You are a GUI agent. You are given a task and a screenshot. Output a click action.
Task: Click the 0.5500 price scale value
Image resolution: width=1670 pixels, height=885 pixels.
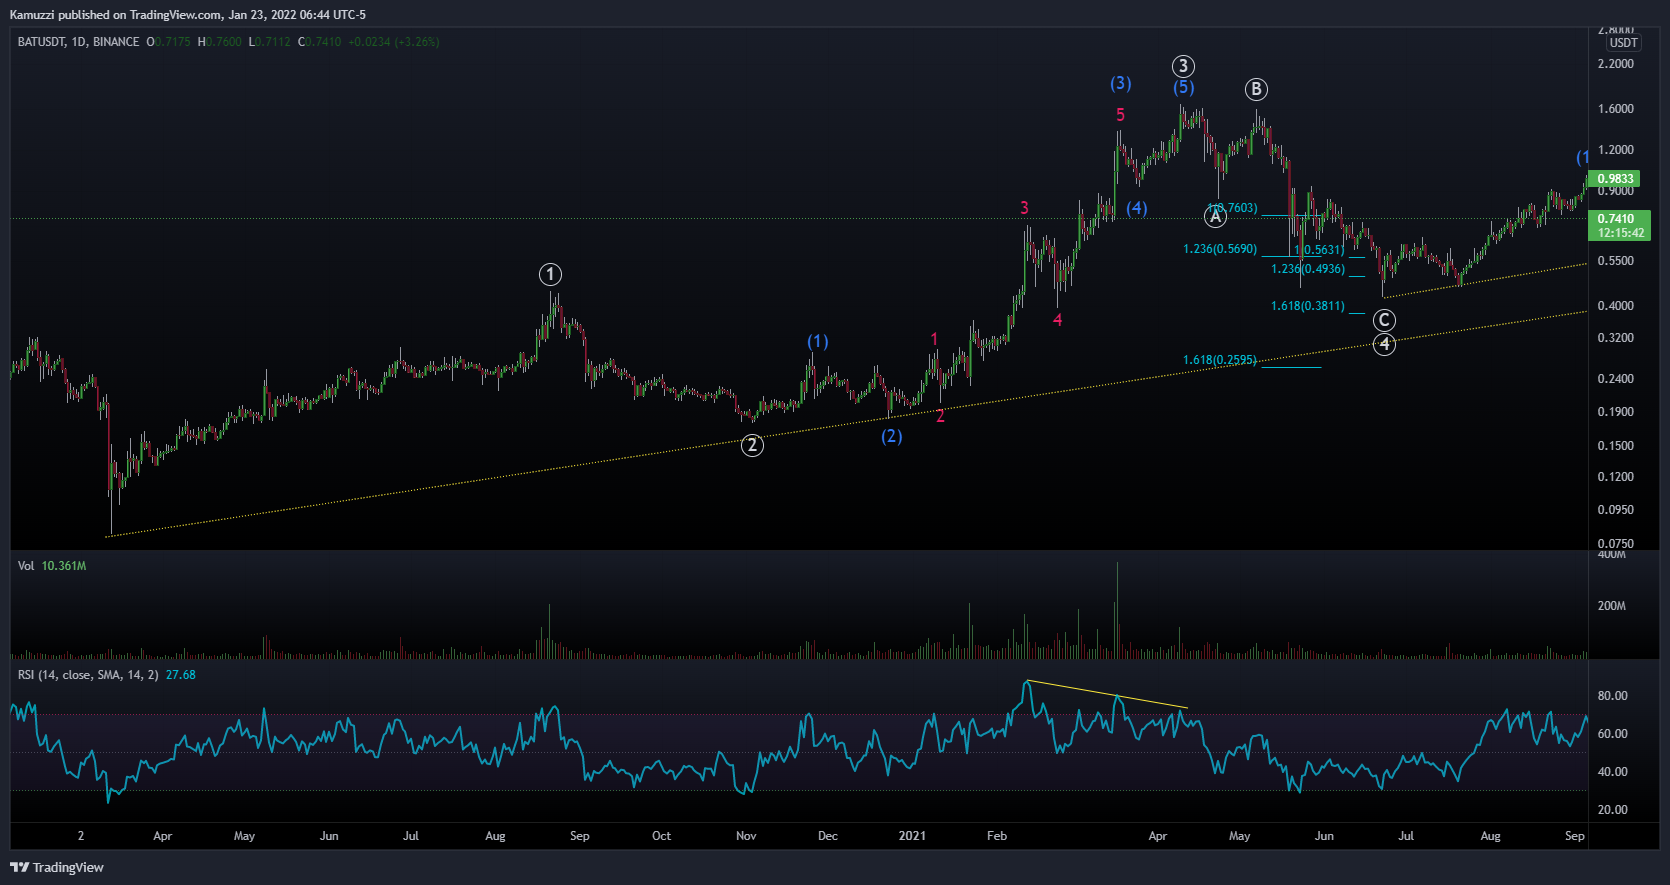[1615, 261]
